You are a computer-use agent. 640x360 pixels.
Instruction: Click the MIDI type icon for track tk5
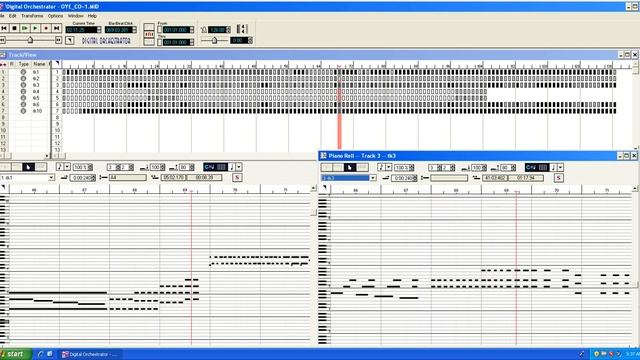(x=23, y=98)
